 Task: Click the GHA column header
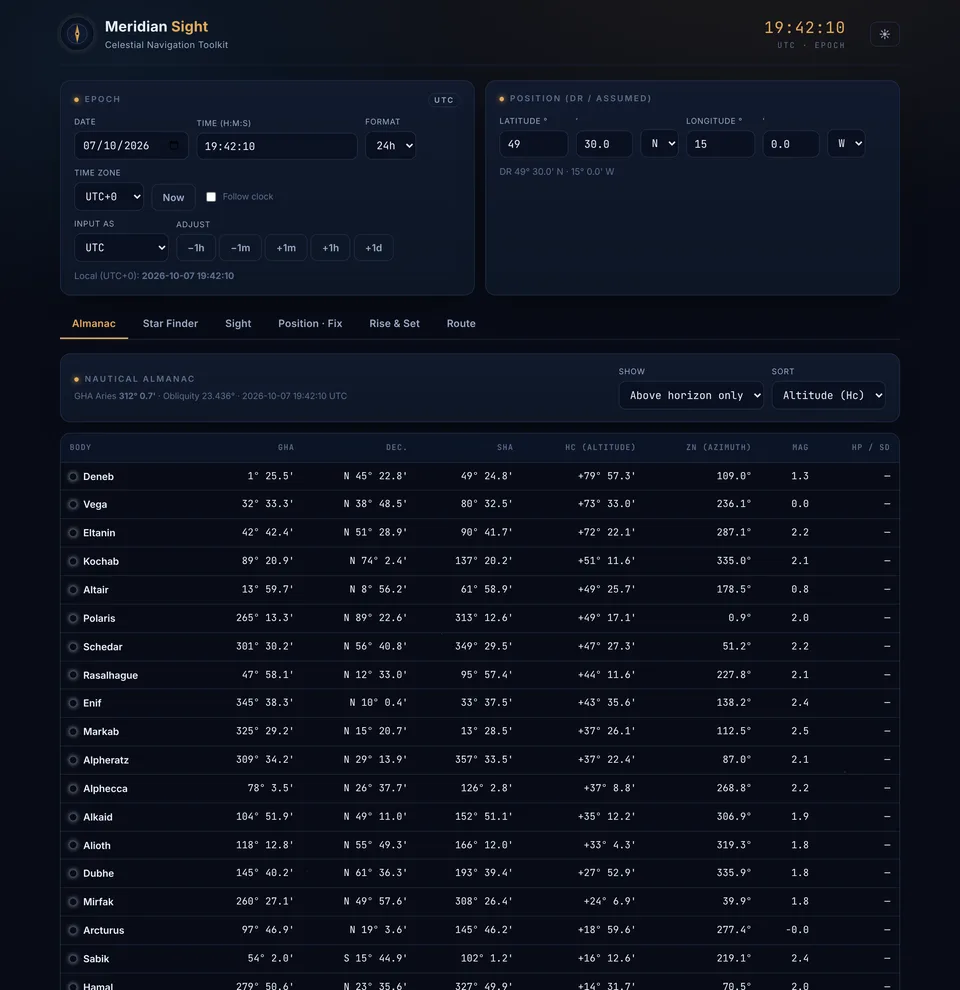pyautogui.click(x=286, y=447)
